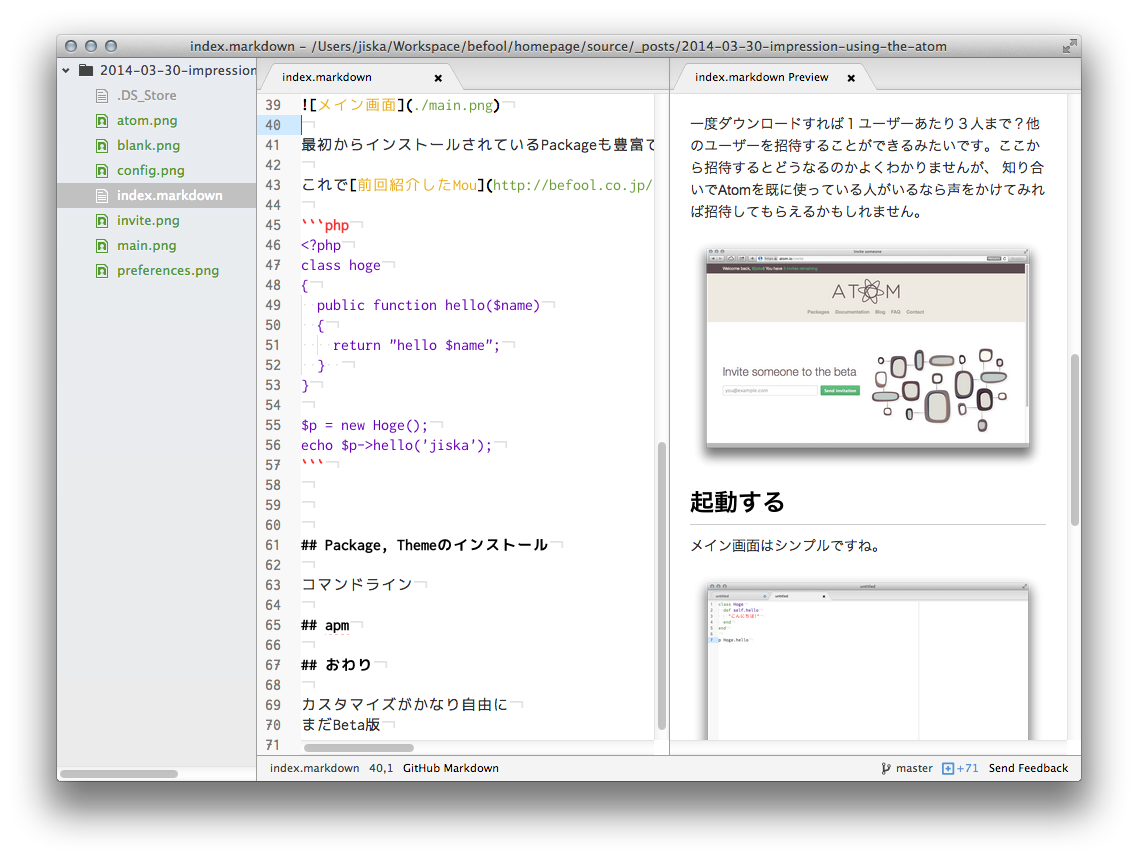Click the git added-lines icon beside +71
This screenshot has width=1138, height=860.
[947, 769]
